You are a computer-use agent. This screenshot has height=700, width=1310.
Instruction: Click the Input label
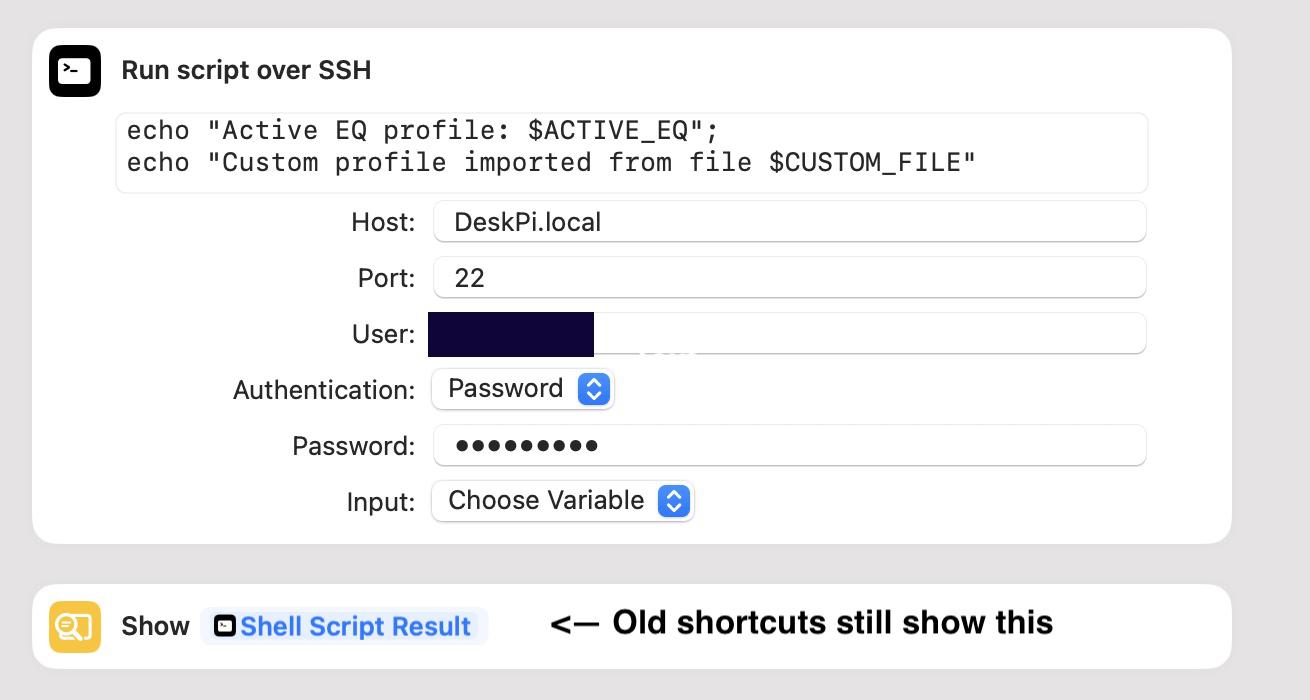[x=381, y=502]
